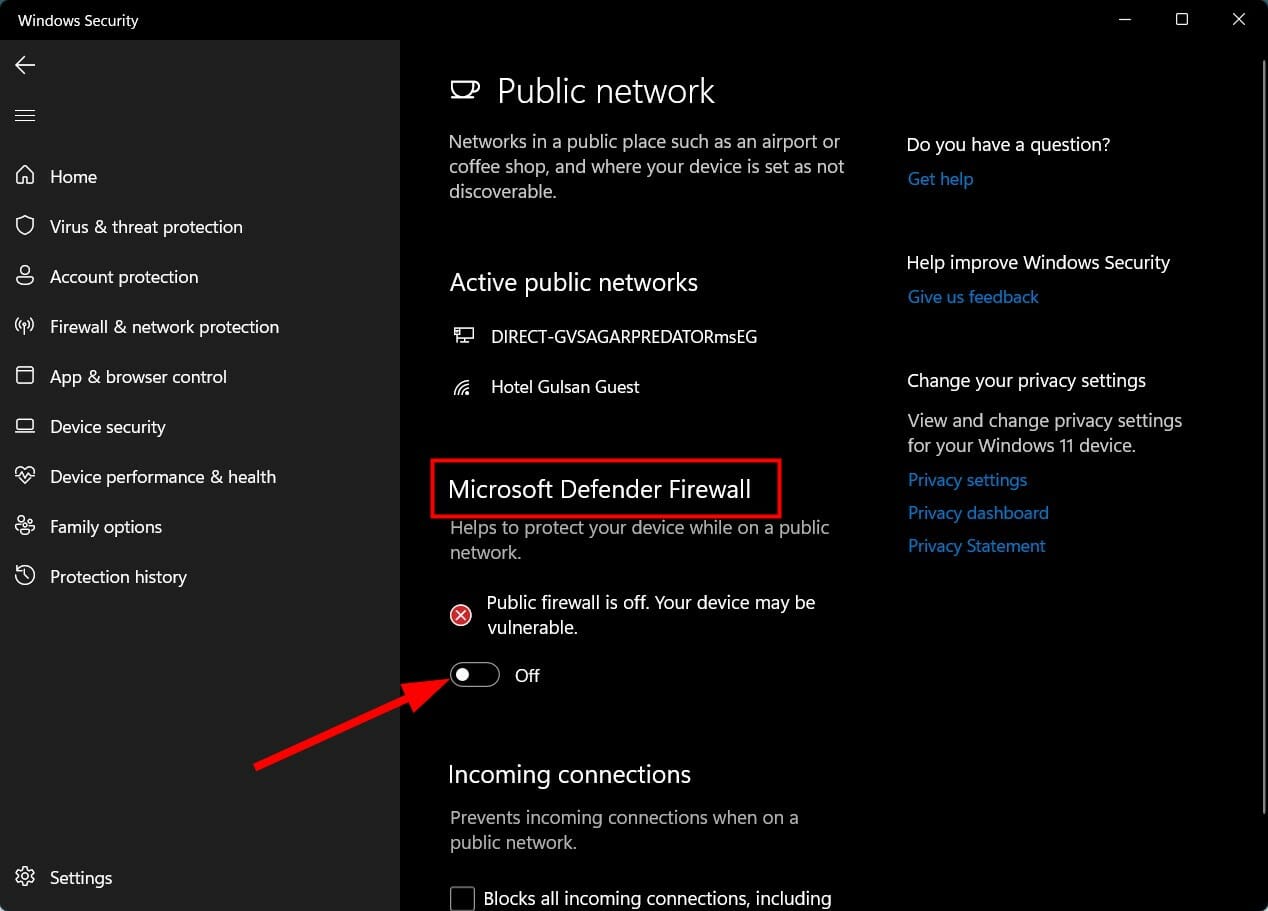
Task: Select the Family options people icon
Action: coord(25,526)
